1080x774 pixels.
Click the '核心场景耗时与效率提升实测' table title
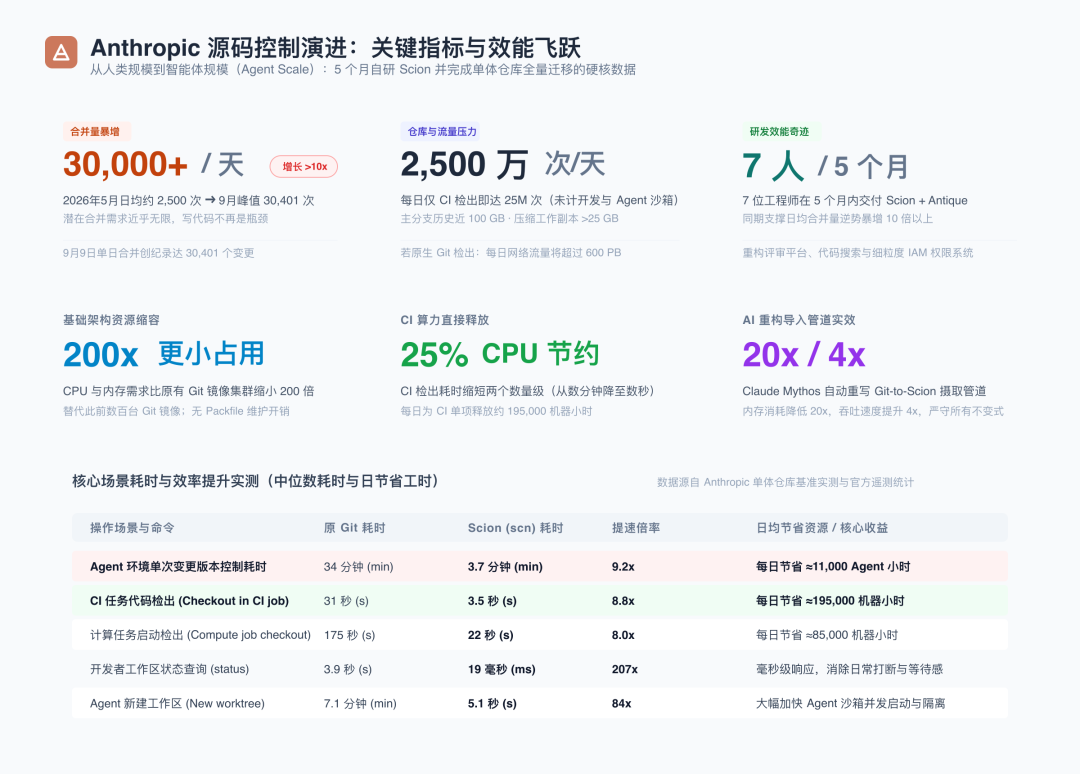tap(256, 481)
